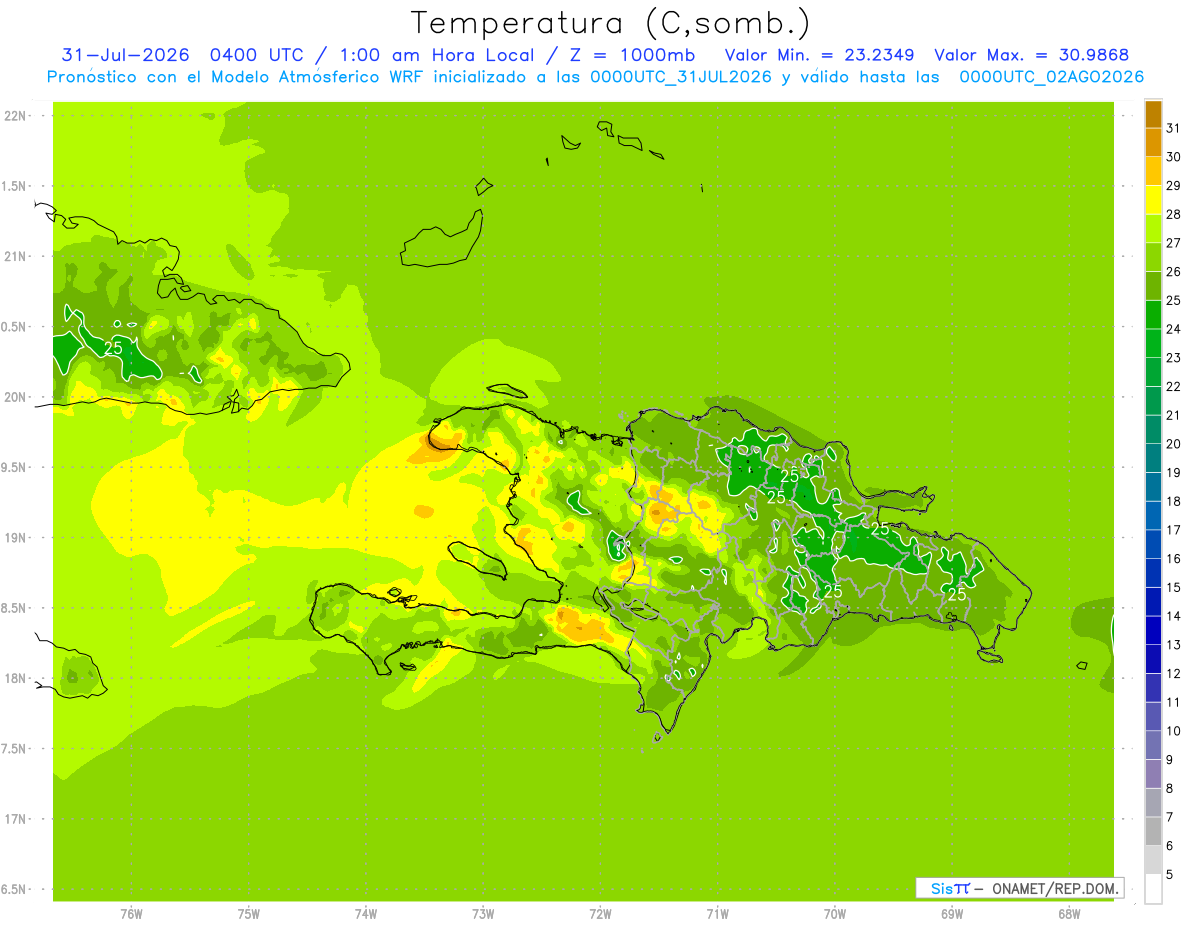Click the "21N" latitude label
Image resolution: width=1200 pixels, height=927 pixels.
(x=15, y=256)
